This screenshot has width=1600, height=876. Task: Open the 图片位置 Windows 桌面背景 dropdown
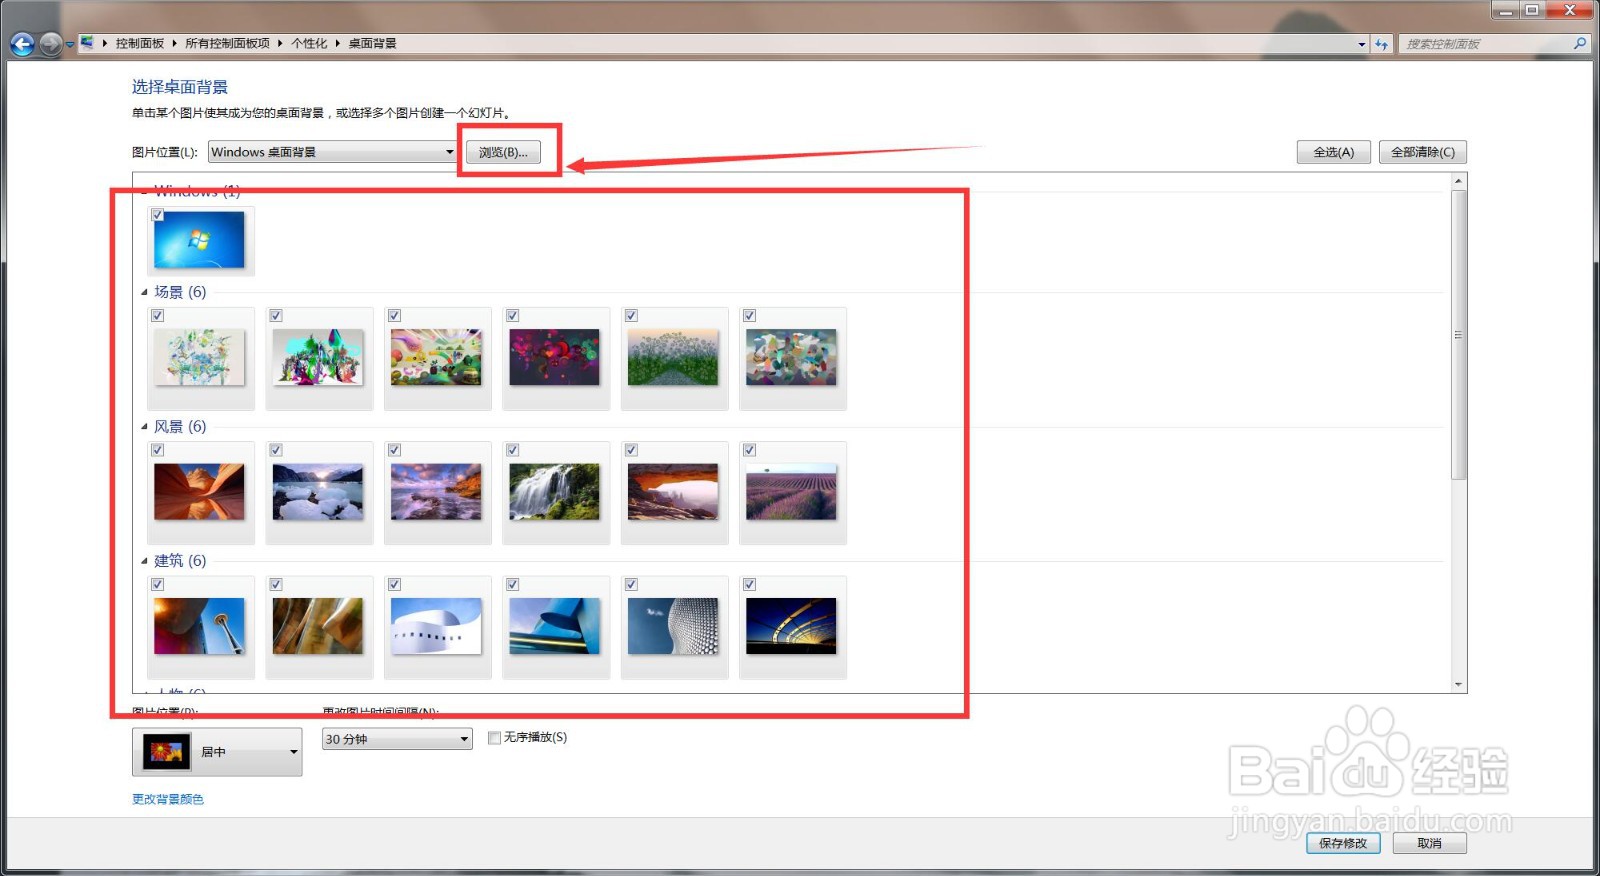point(332,152)
